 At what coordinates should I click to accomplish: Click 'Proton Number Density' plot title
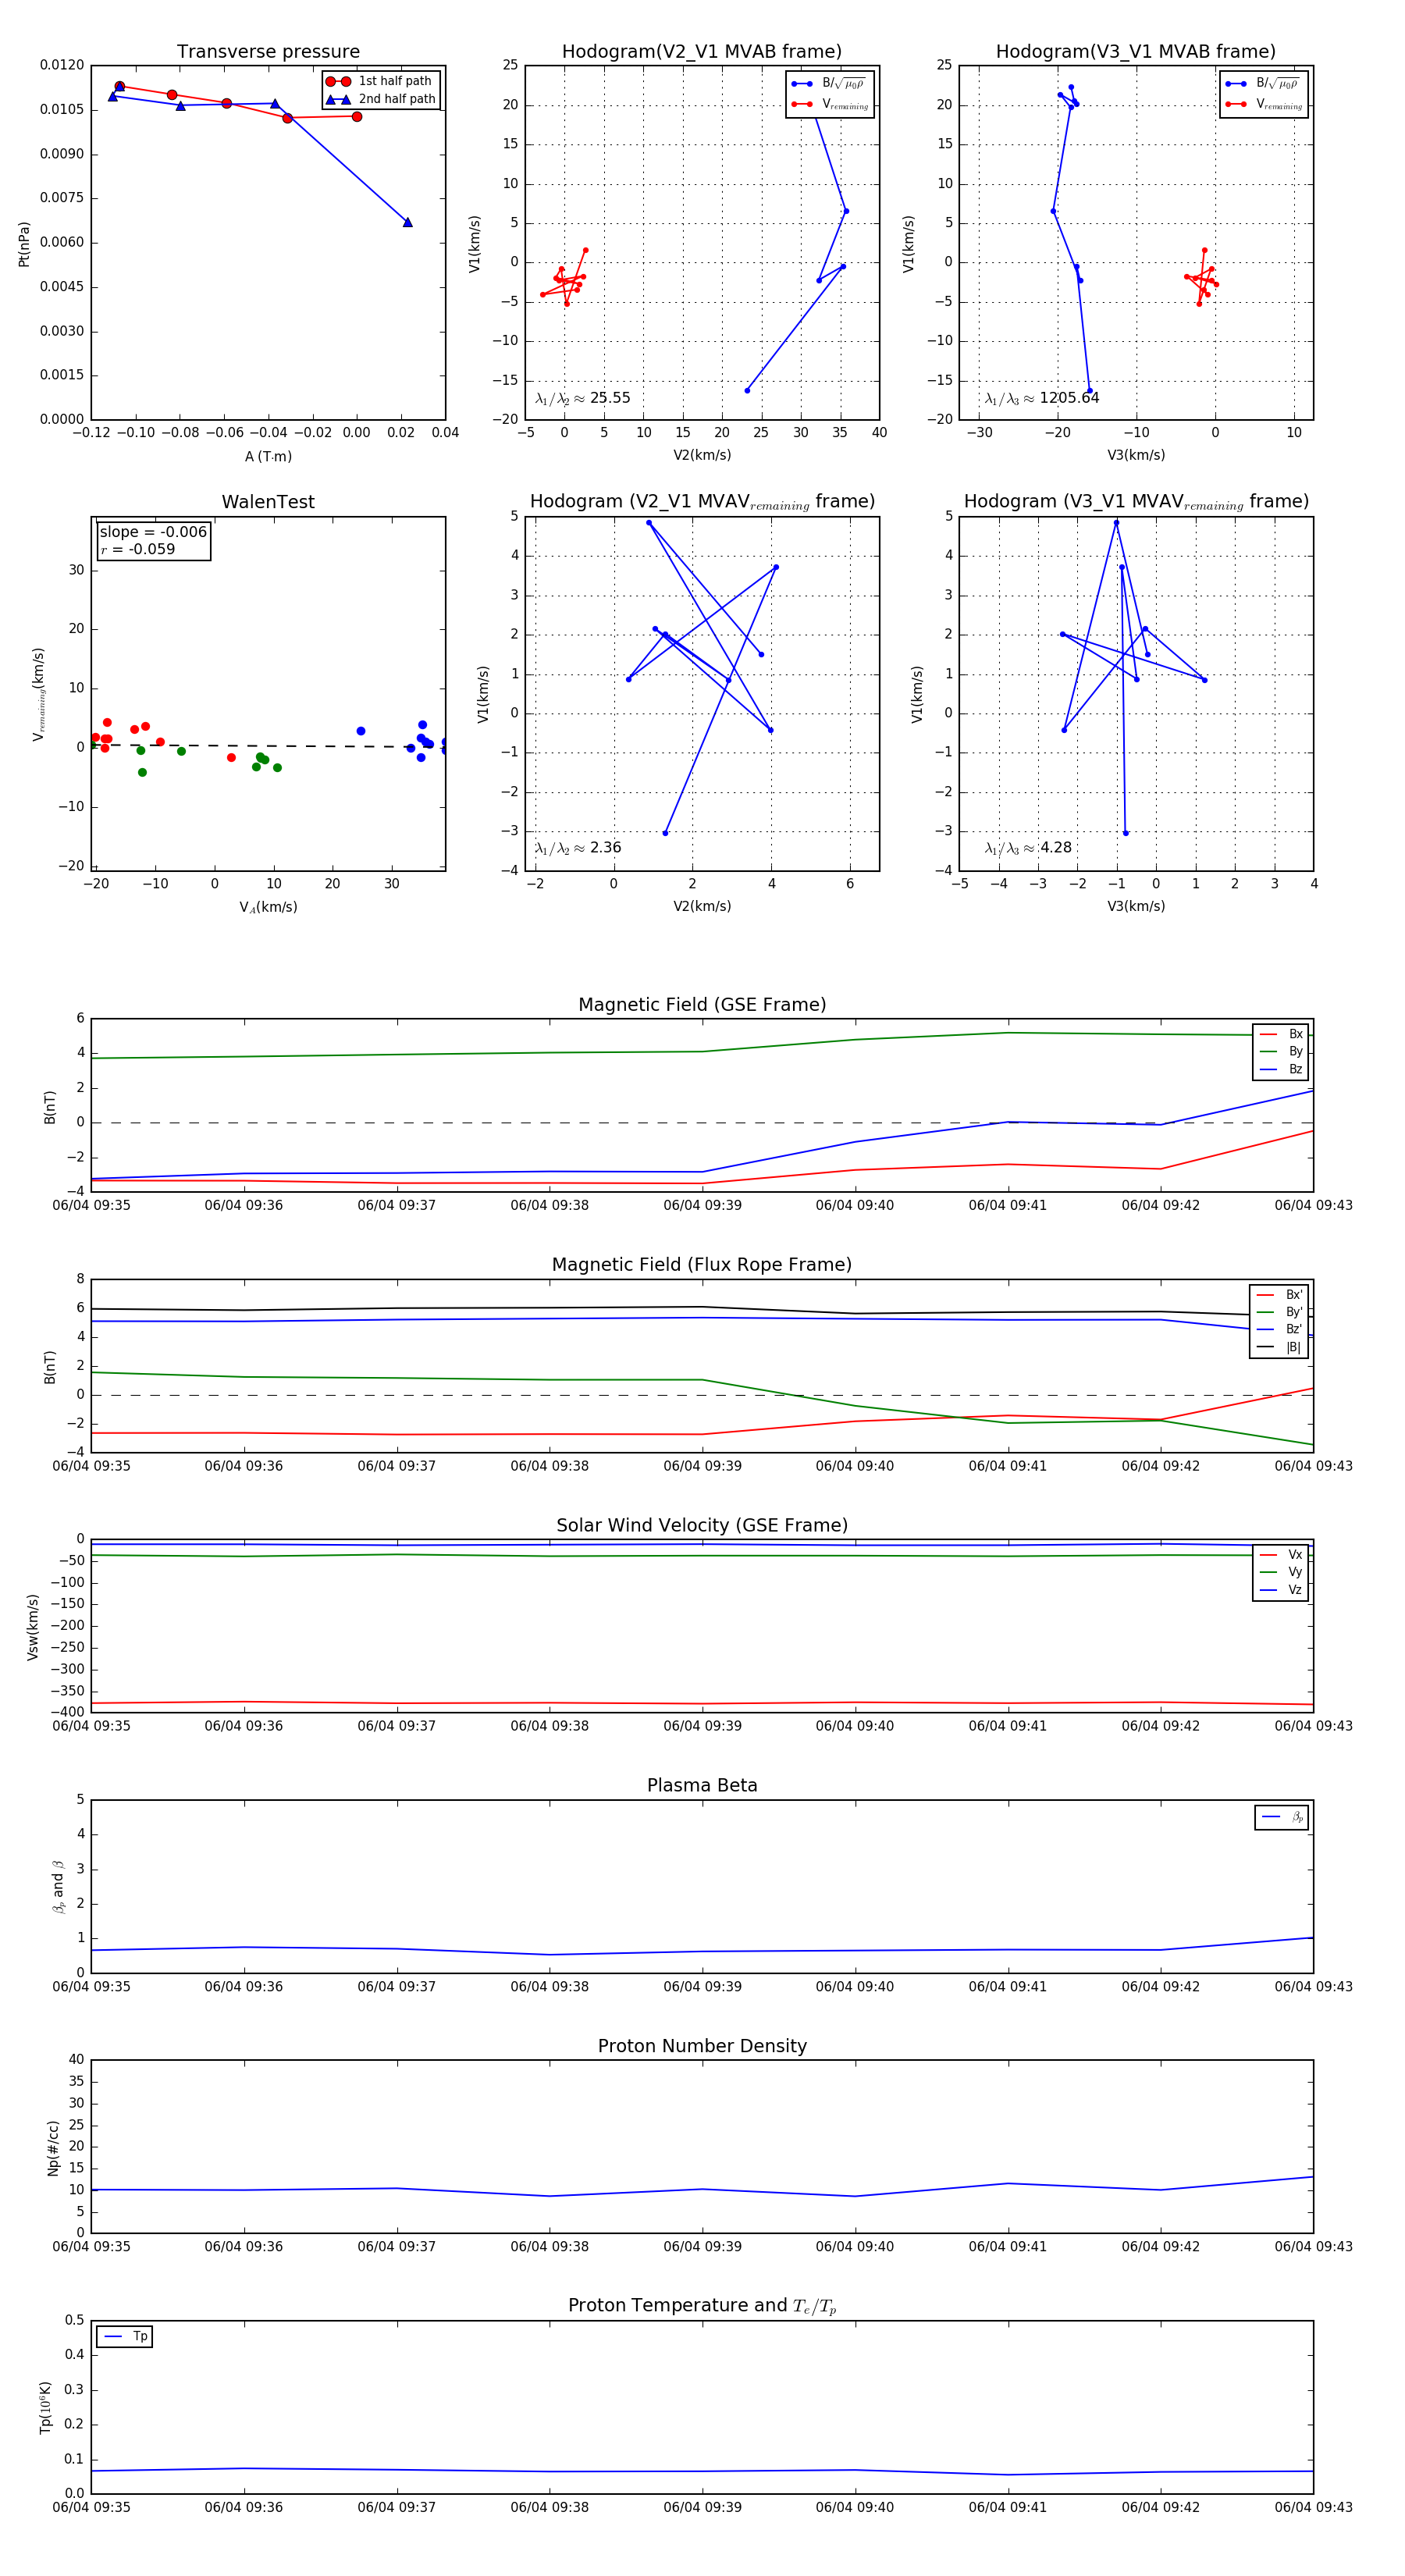click(x=702, y=2046)
